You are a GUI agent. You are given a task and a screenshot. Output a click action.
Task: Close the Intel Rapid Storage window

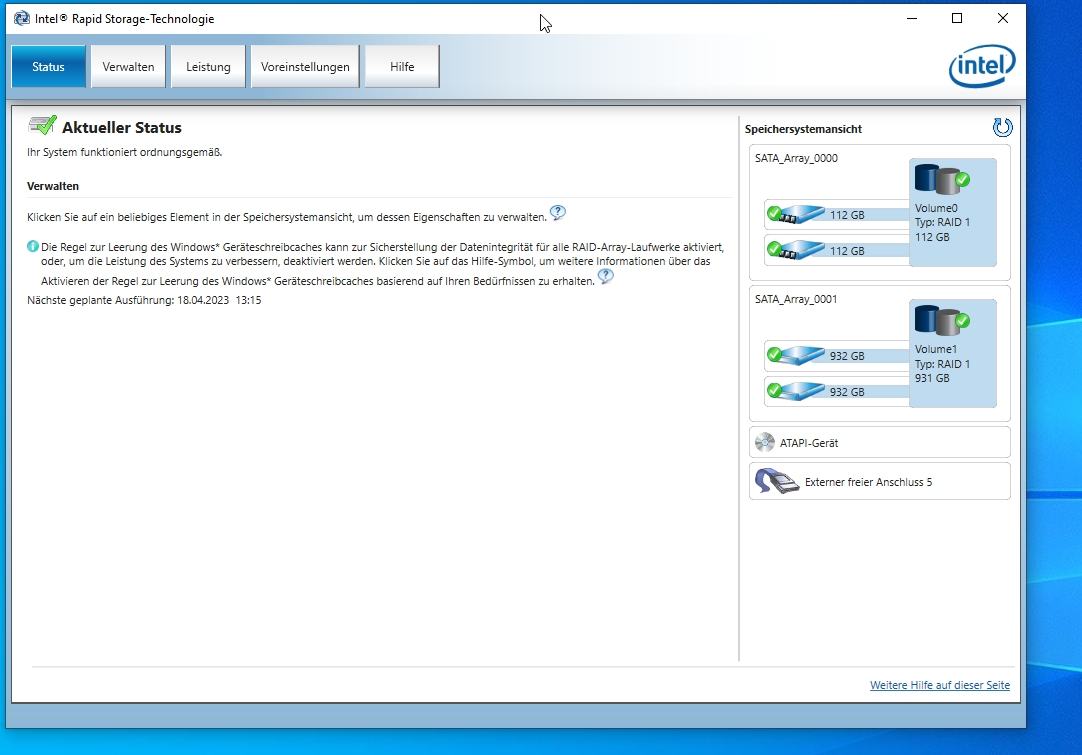tap(1003, 19)
